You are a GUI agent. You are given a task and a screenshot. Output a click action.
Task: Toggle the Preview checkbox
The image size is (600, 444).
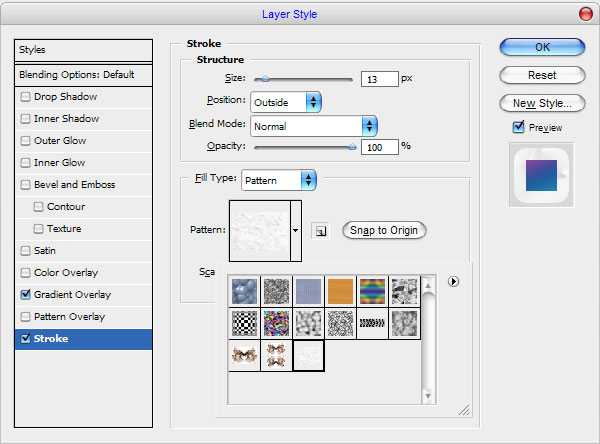coord(518,127)
